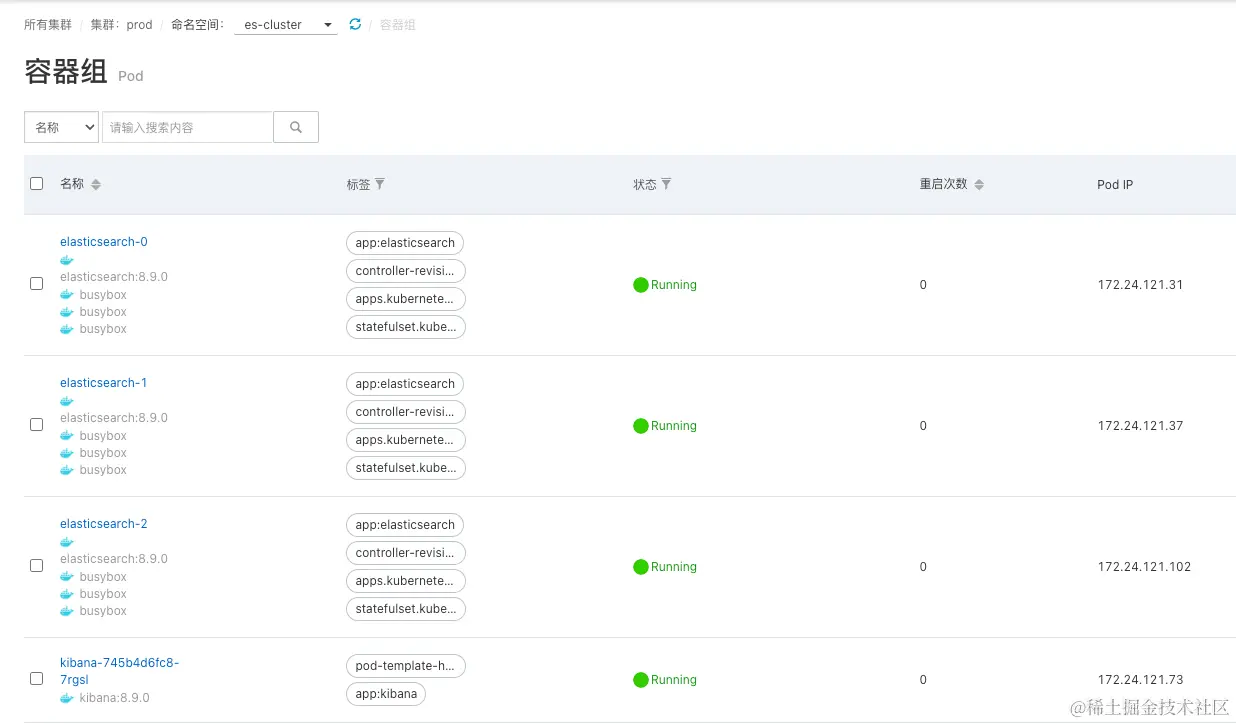Click the app:kibana label tag
This screenshot has height=724, width=1236.
click(x=386, y=694)
